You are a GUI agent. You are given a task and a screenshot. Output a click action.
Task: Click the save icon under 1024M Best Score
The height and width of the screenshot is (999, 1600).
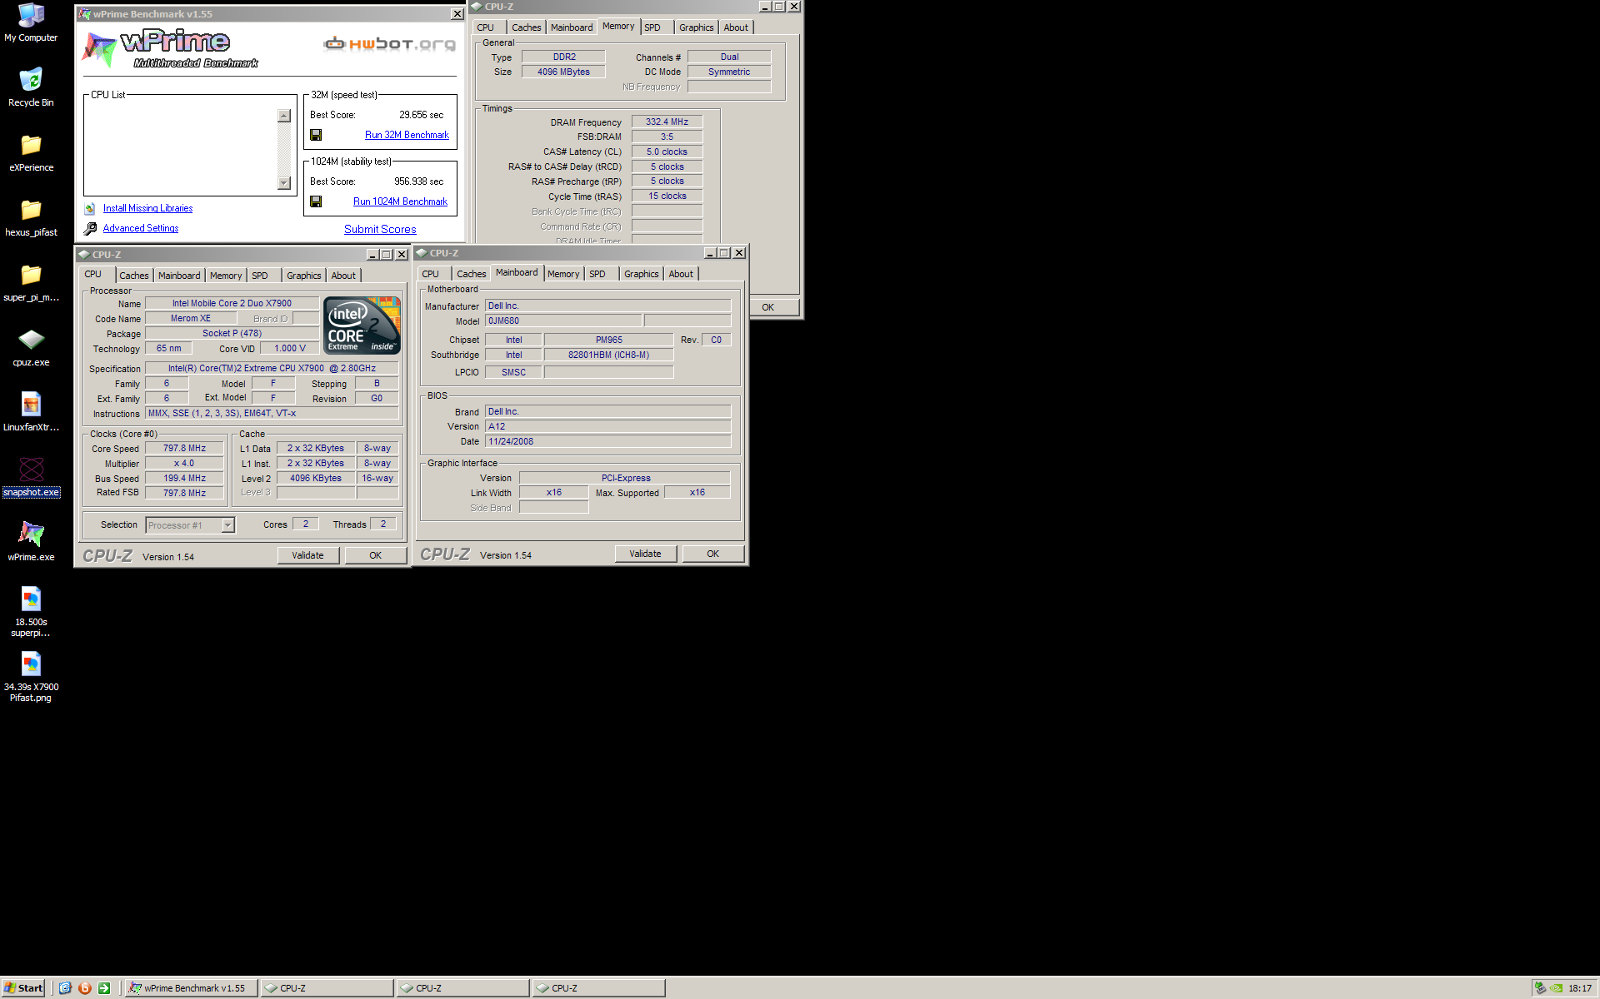click(x=316, y=202)
